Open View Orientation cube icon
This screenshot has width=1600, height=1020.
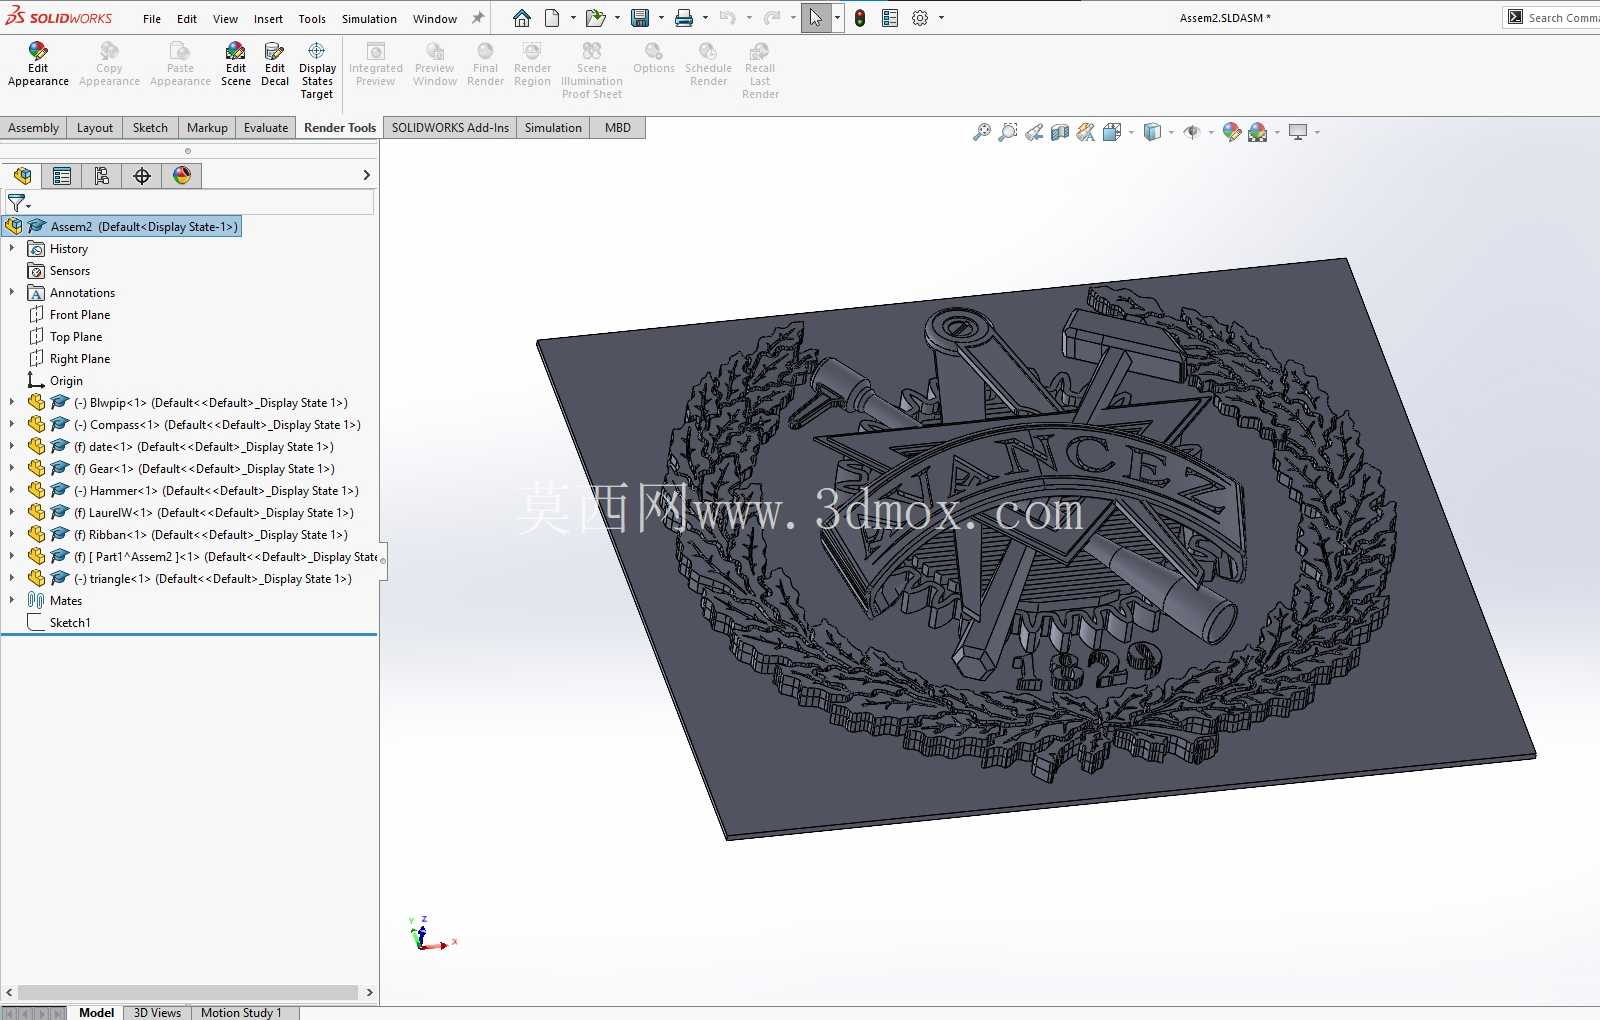coord(1112,132)
